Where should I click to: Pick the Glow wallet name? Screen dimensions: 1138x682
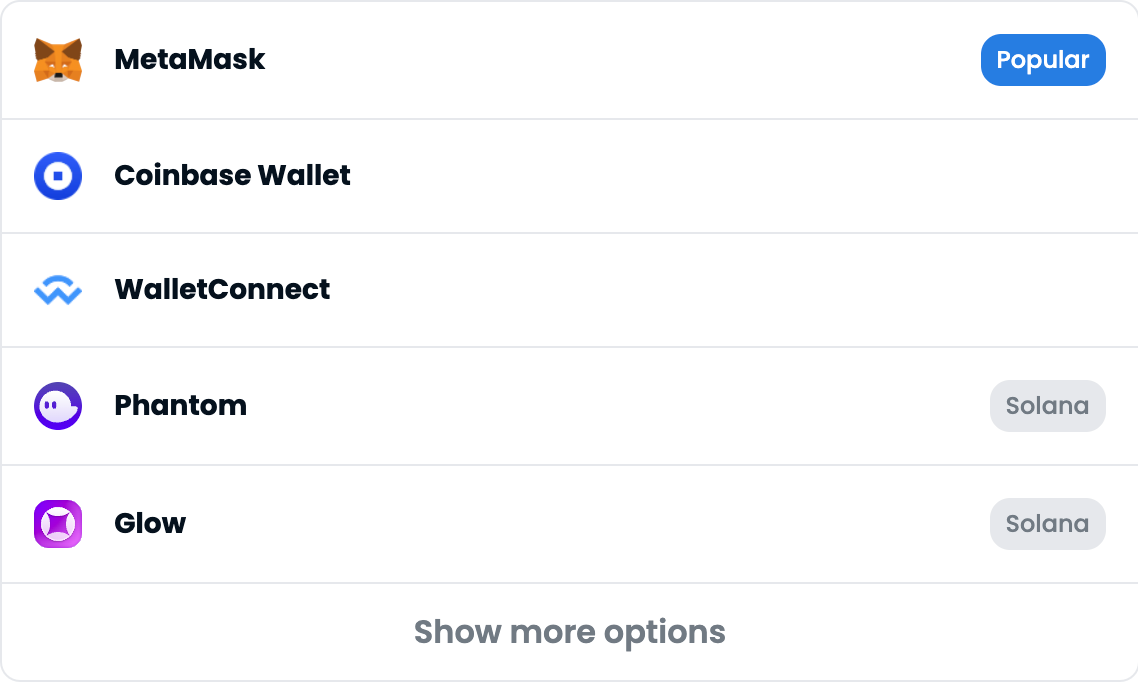[x=150, y=524]
